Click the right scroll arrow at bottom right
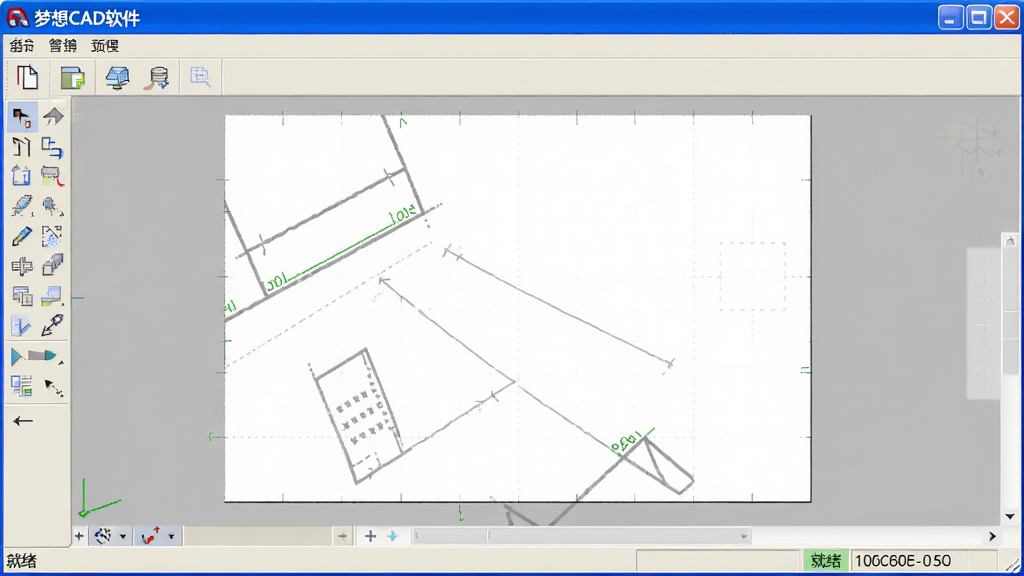Viewport: 1024px width, 576px height. pos(993,536)
